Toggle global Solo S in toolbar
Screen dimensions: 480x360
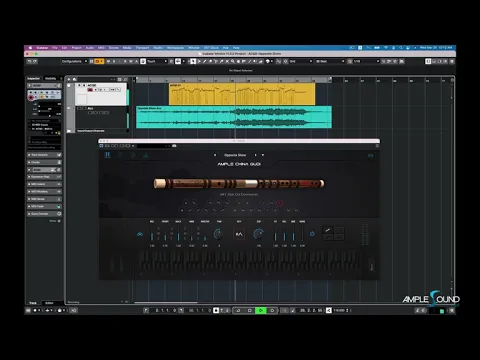(114, 61)
